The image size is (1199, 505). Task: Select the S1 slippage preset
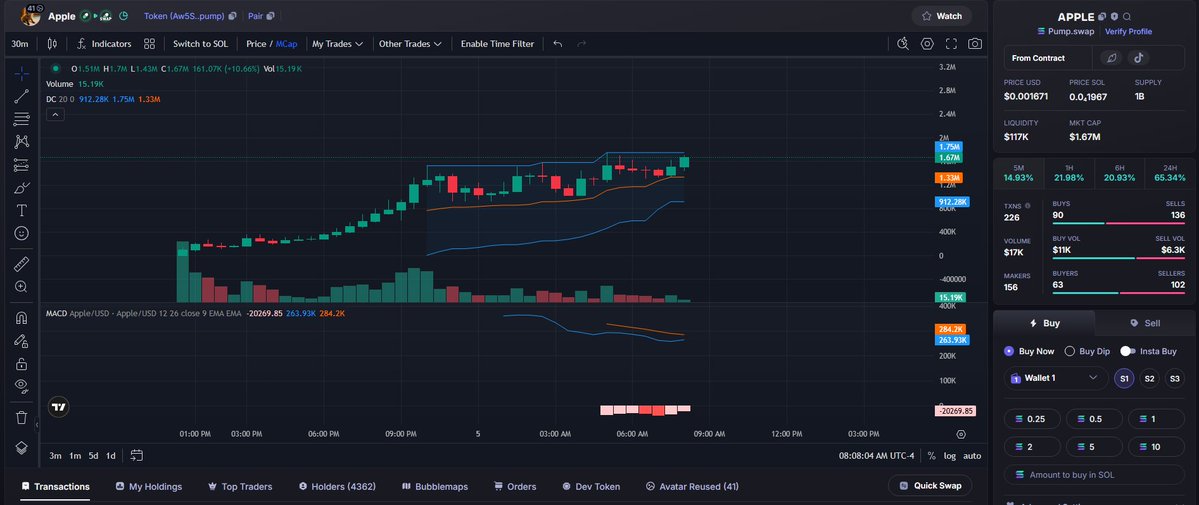[1124, 378]
